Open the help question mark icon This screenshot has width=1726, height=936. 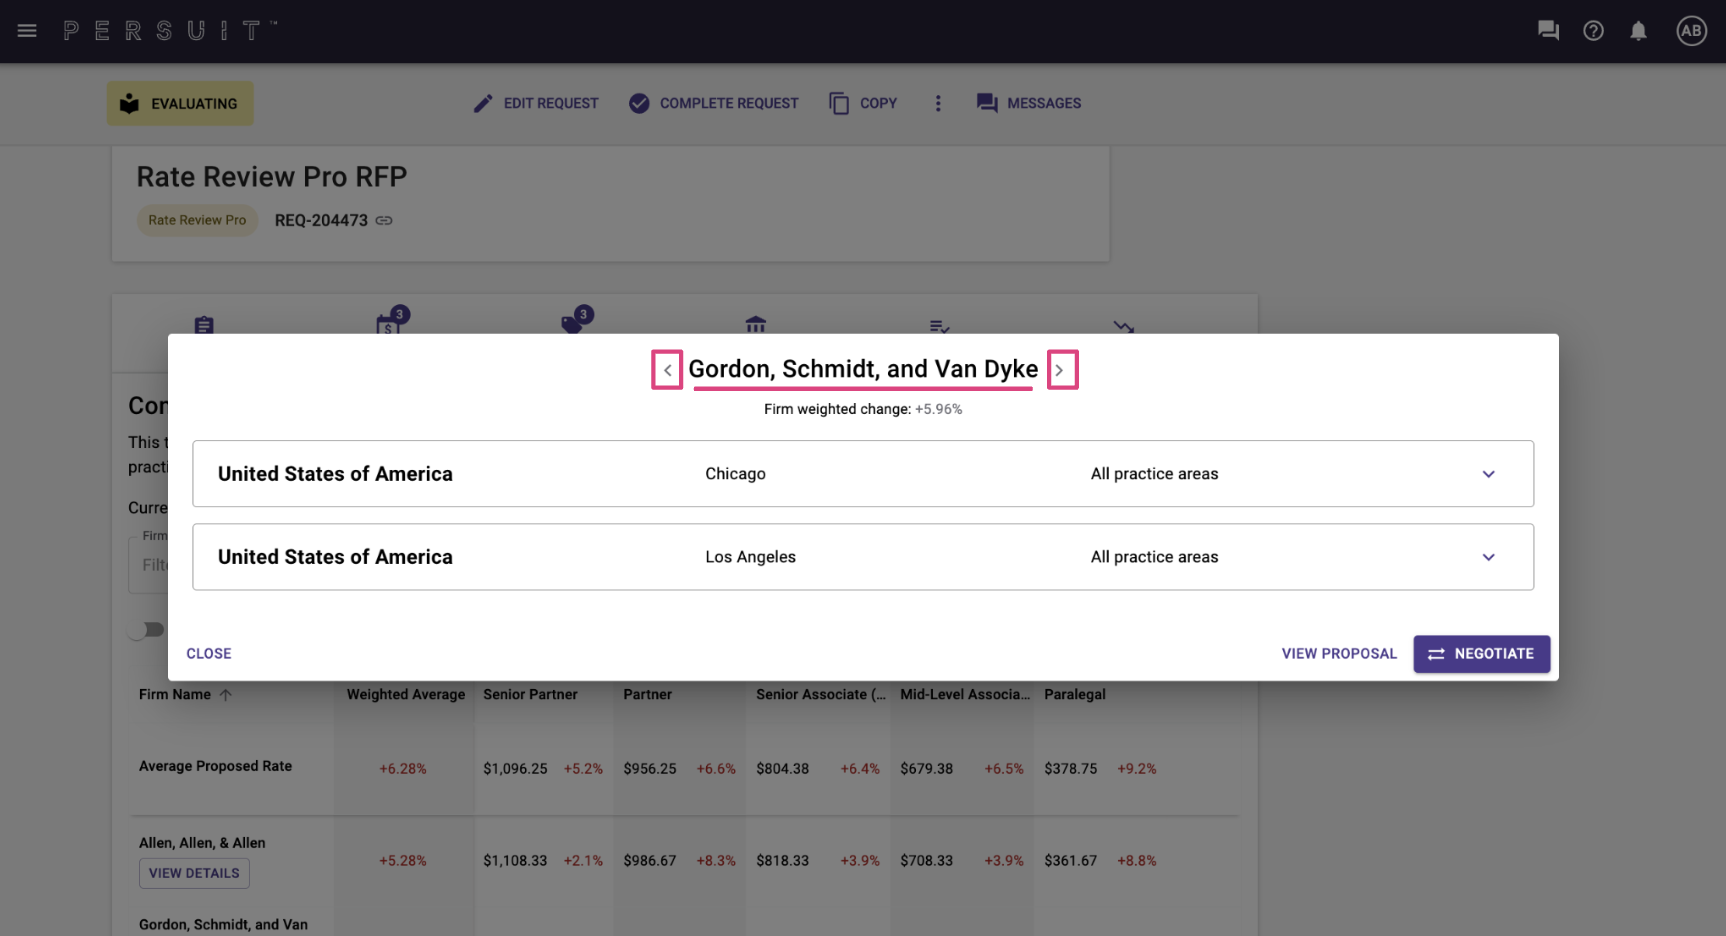click(x=1593, y=31)
